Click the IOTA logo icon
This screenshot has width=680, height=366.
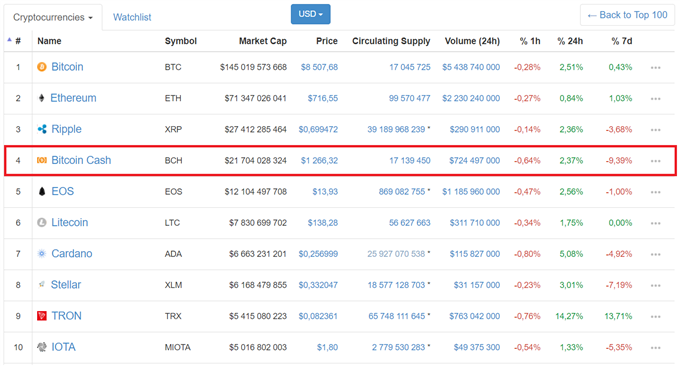click(42, 347)
